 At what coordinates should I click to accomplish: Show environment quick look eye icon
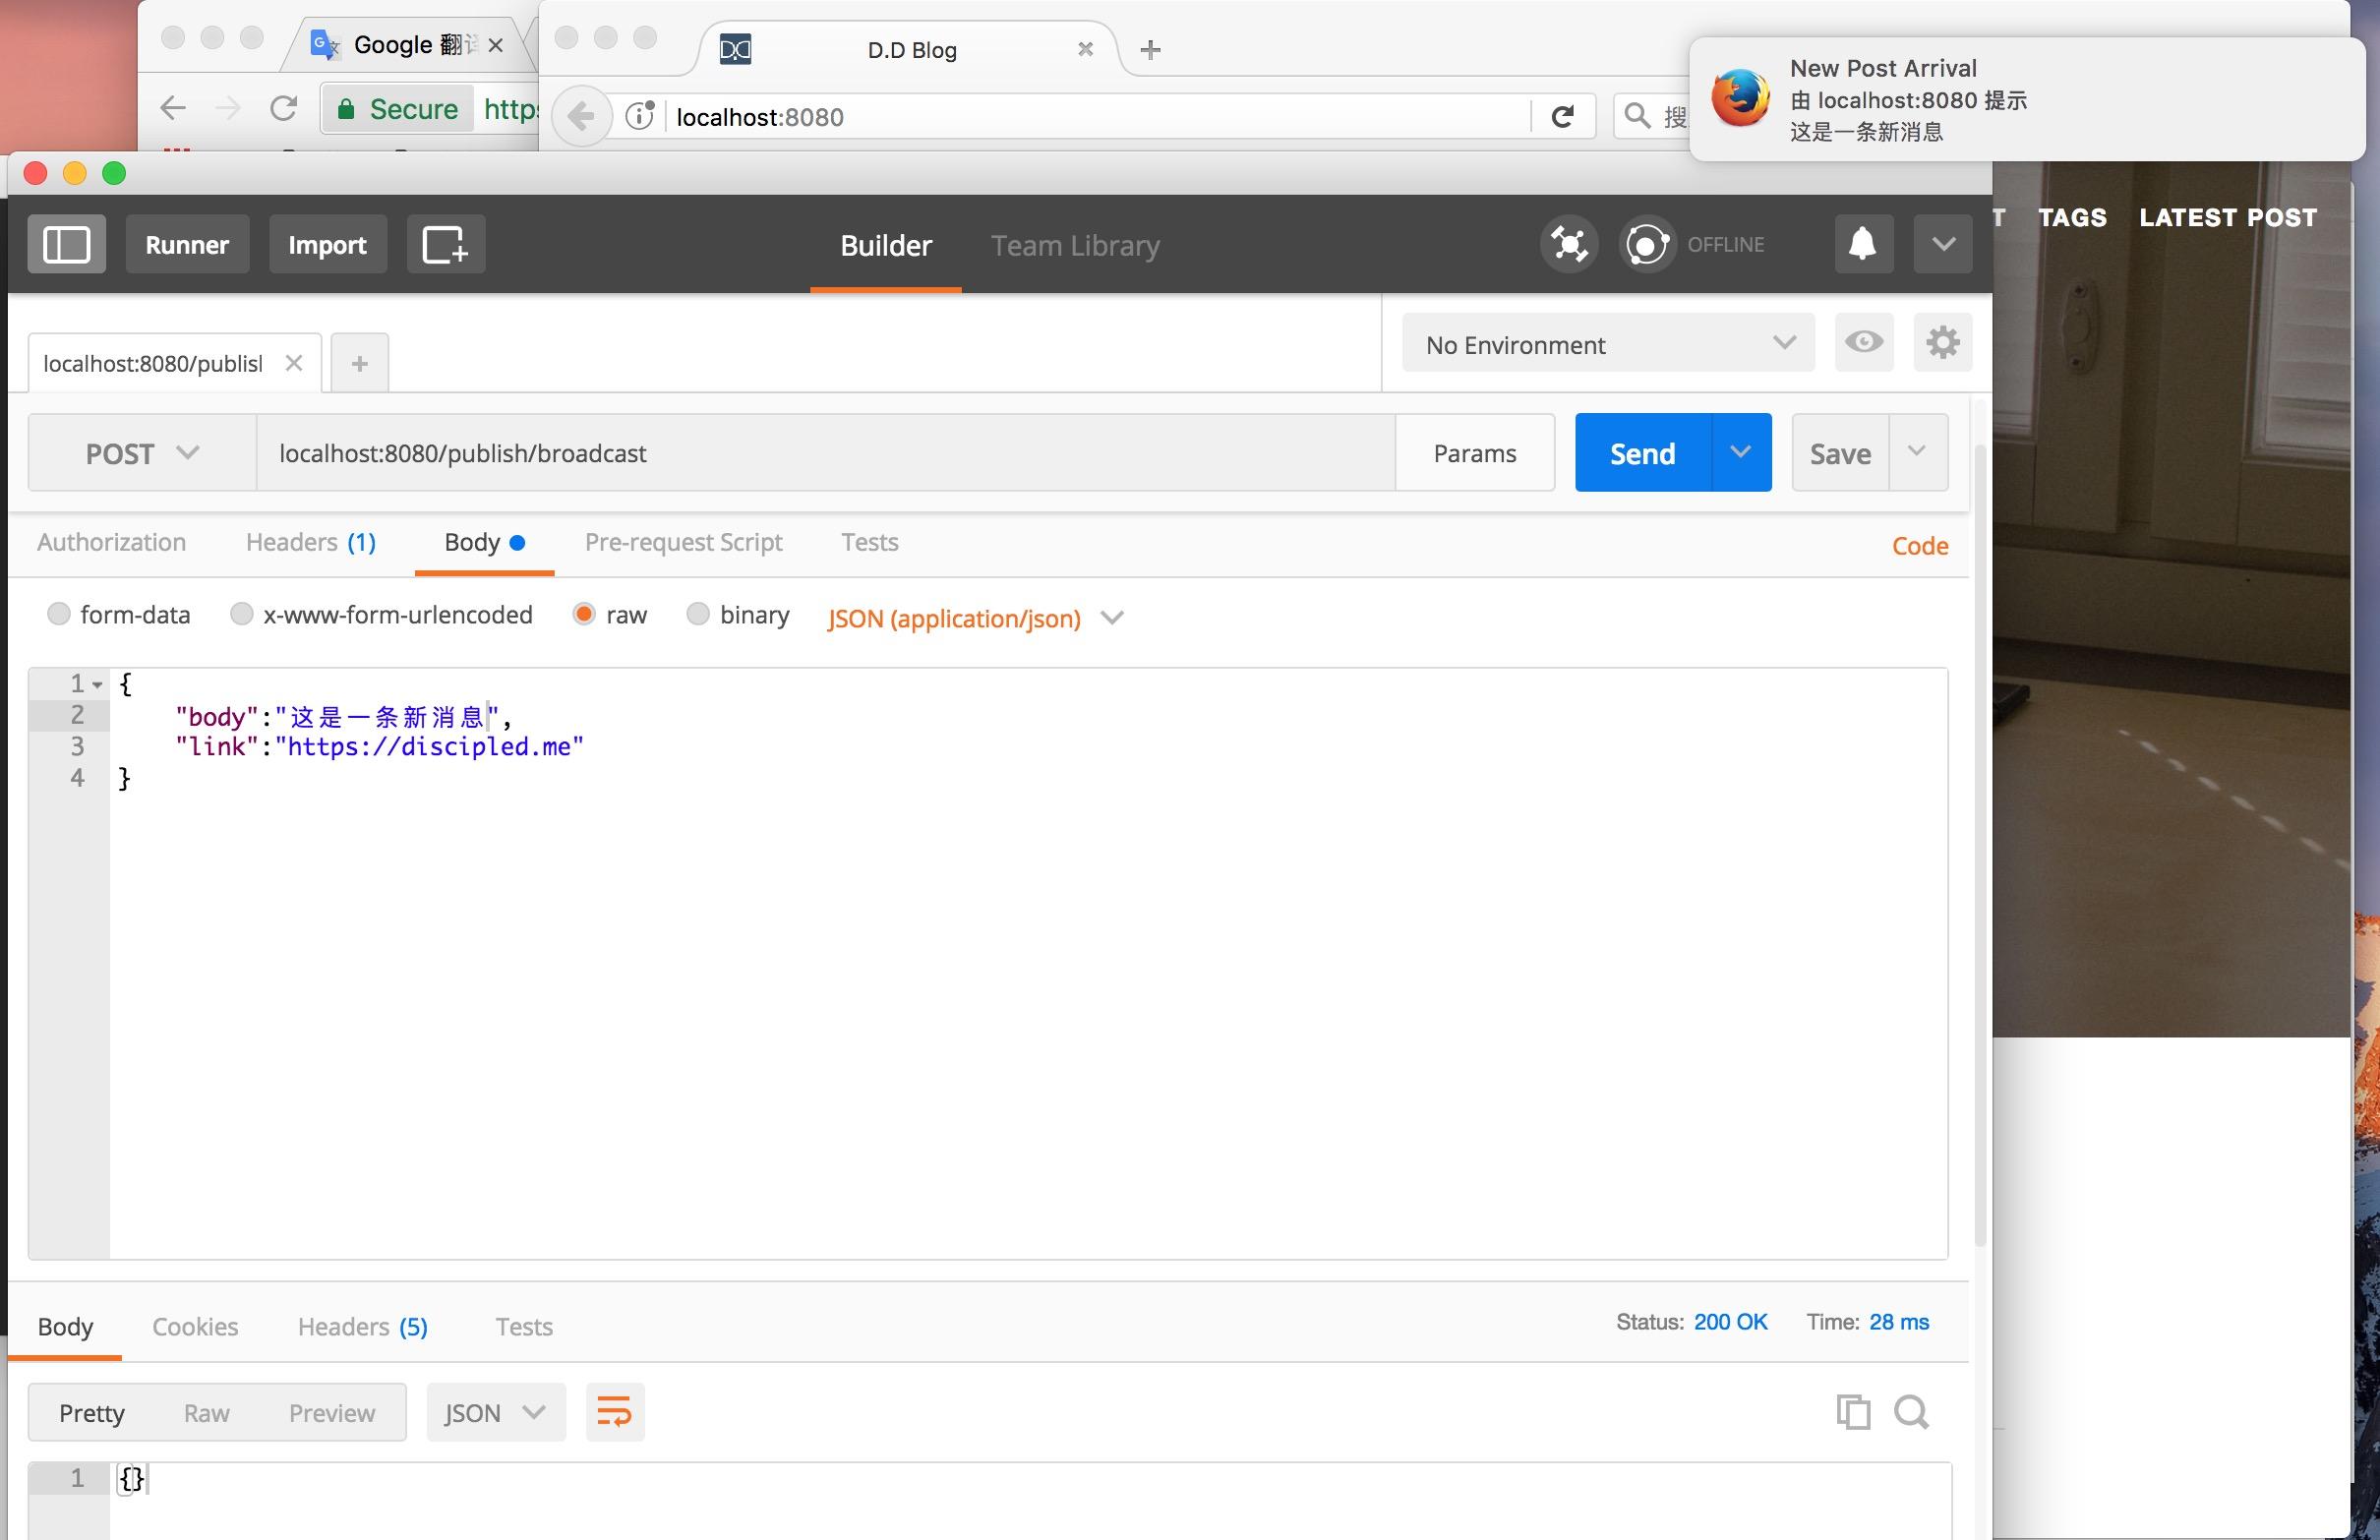tap(1863, 342)
